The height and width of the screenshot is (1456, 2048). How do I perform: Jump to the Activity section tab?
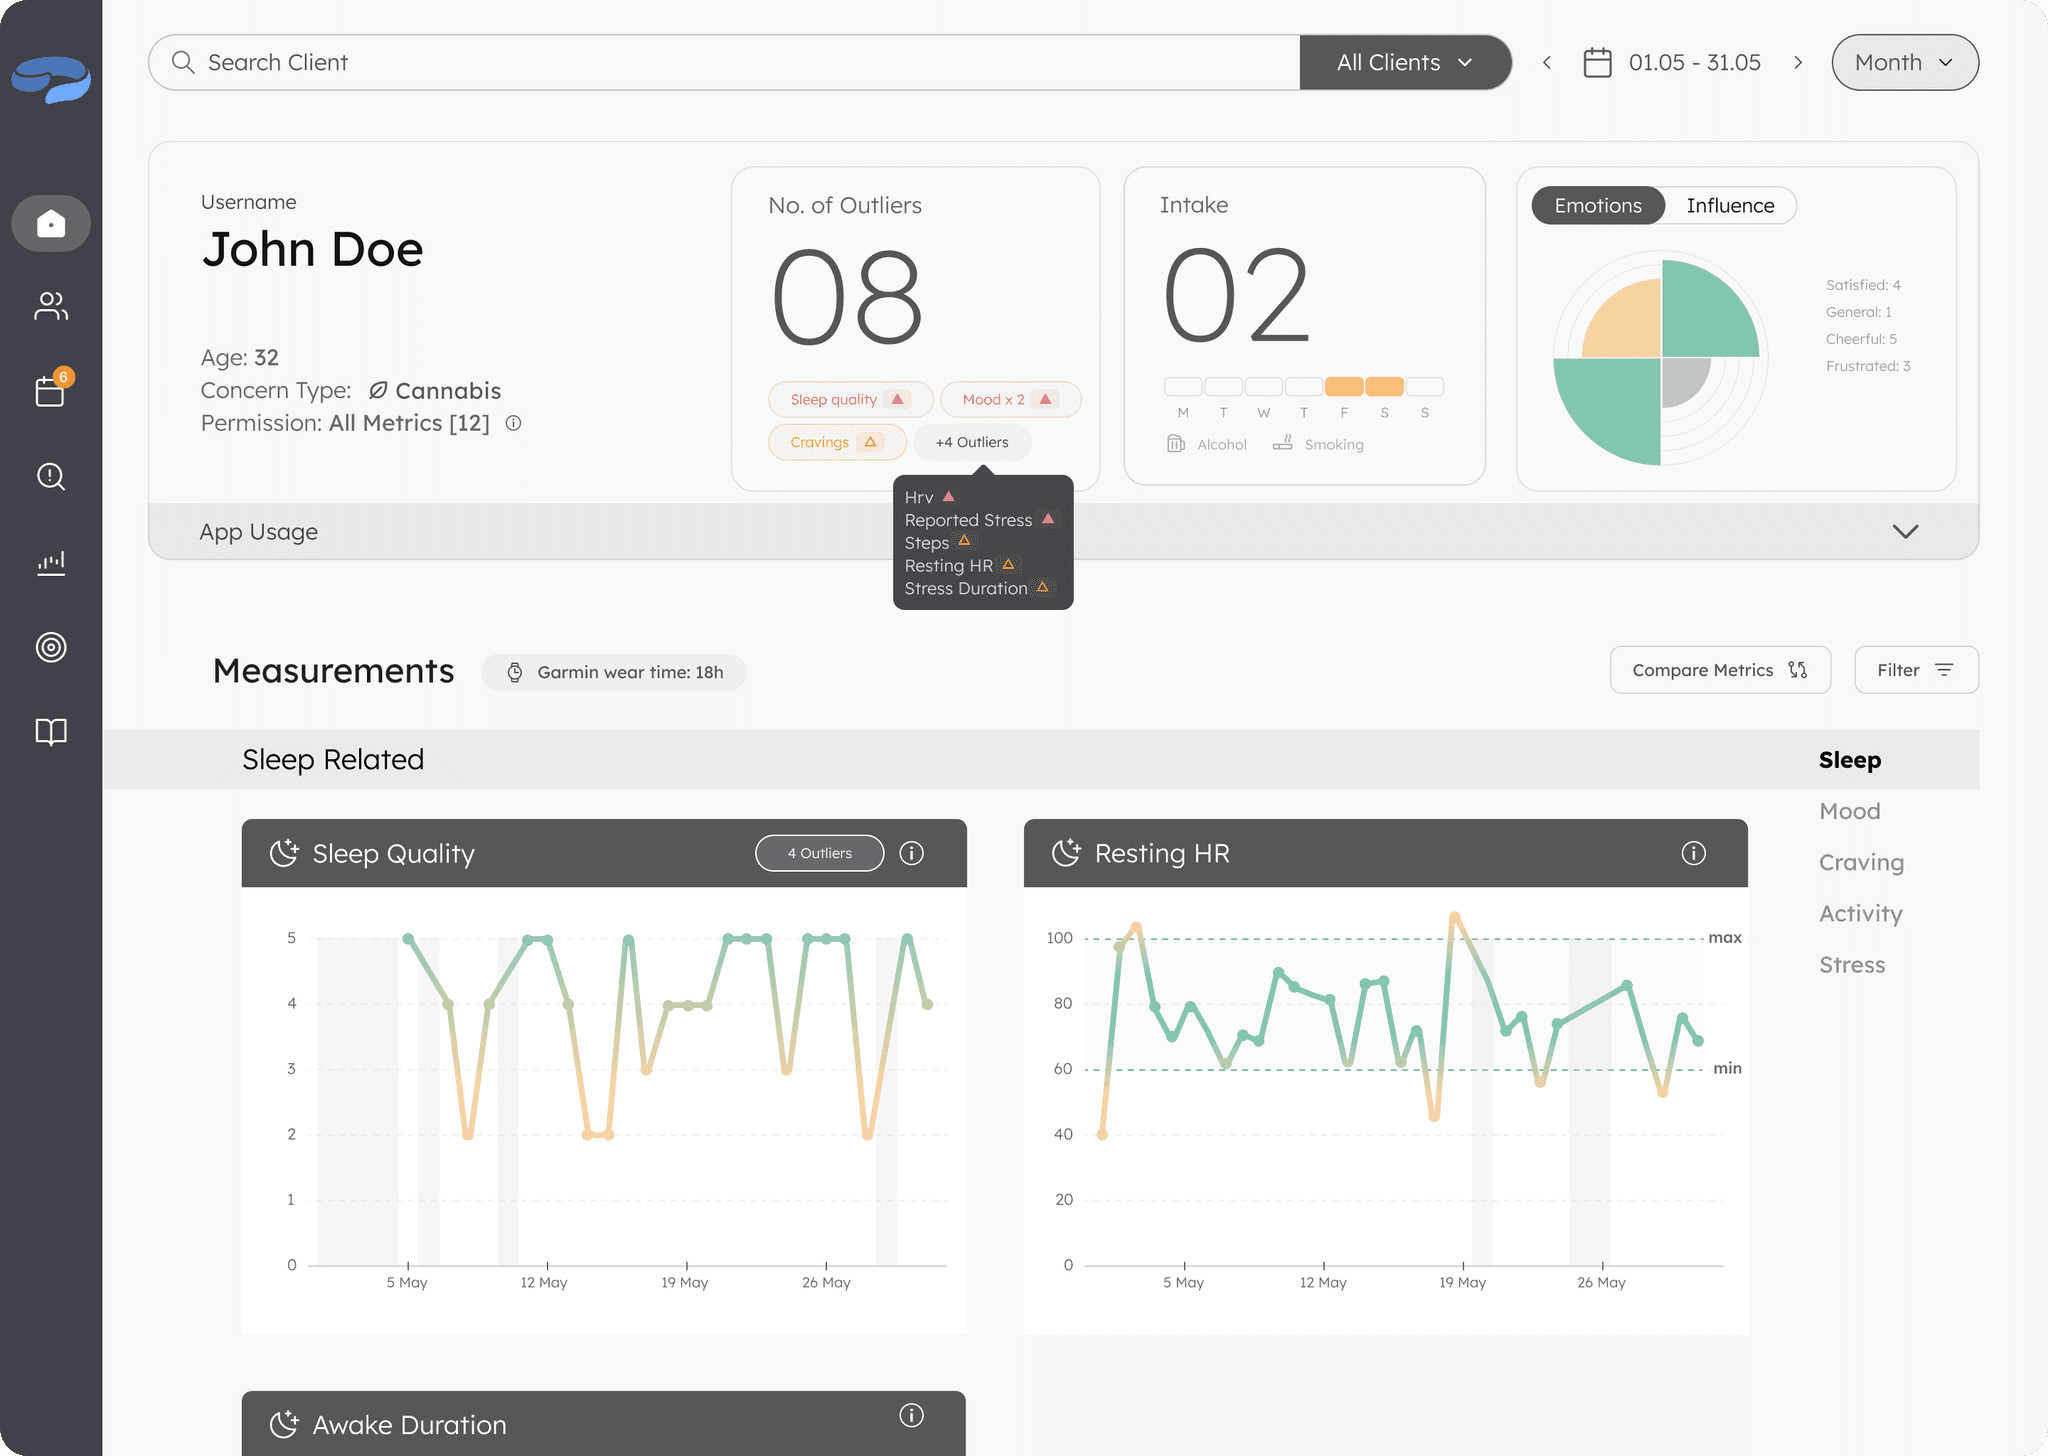point(1860,913)
